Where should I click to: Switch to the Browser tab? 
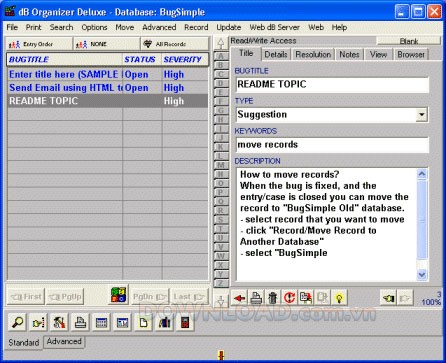(x=411, y=54)
